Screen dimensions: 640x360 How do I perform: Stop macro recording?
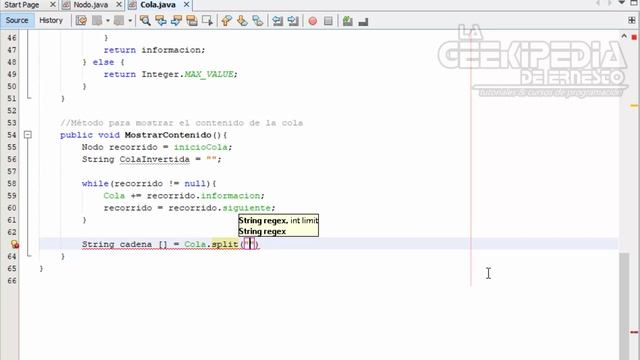328,21
